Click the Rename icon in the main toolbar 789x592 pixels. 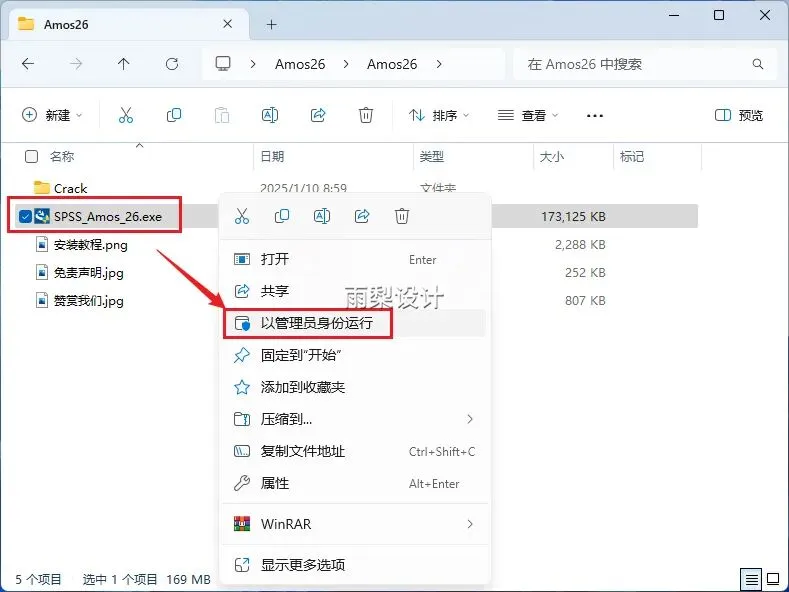click(270, 115)
